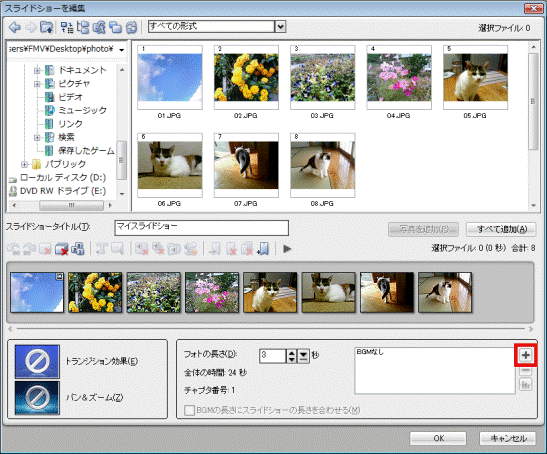Click the timeline horizontal scroll track

tap(270, 329)
